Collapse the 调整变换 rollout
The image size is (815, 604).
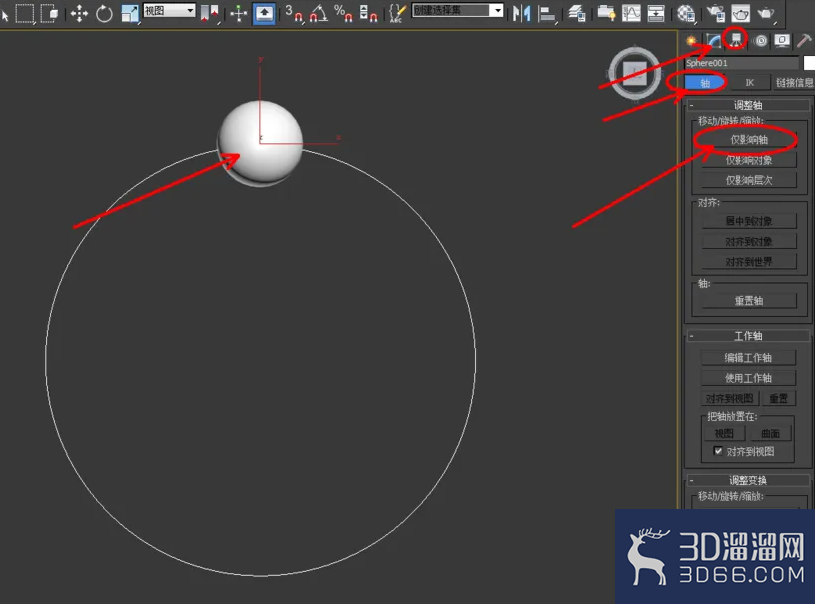(x=748, y=480)
